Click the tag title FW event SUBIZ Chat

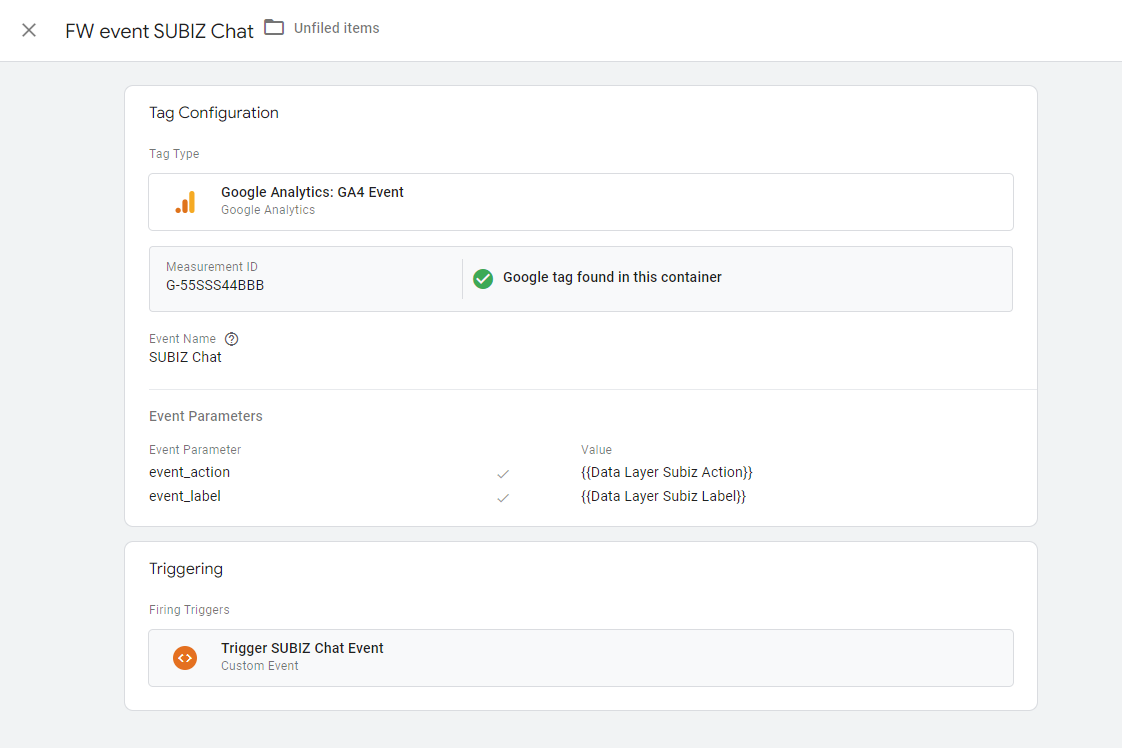pyautogui.click(x=159, y=31)
